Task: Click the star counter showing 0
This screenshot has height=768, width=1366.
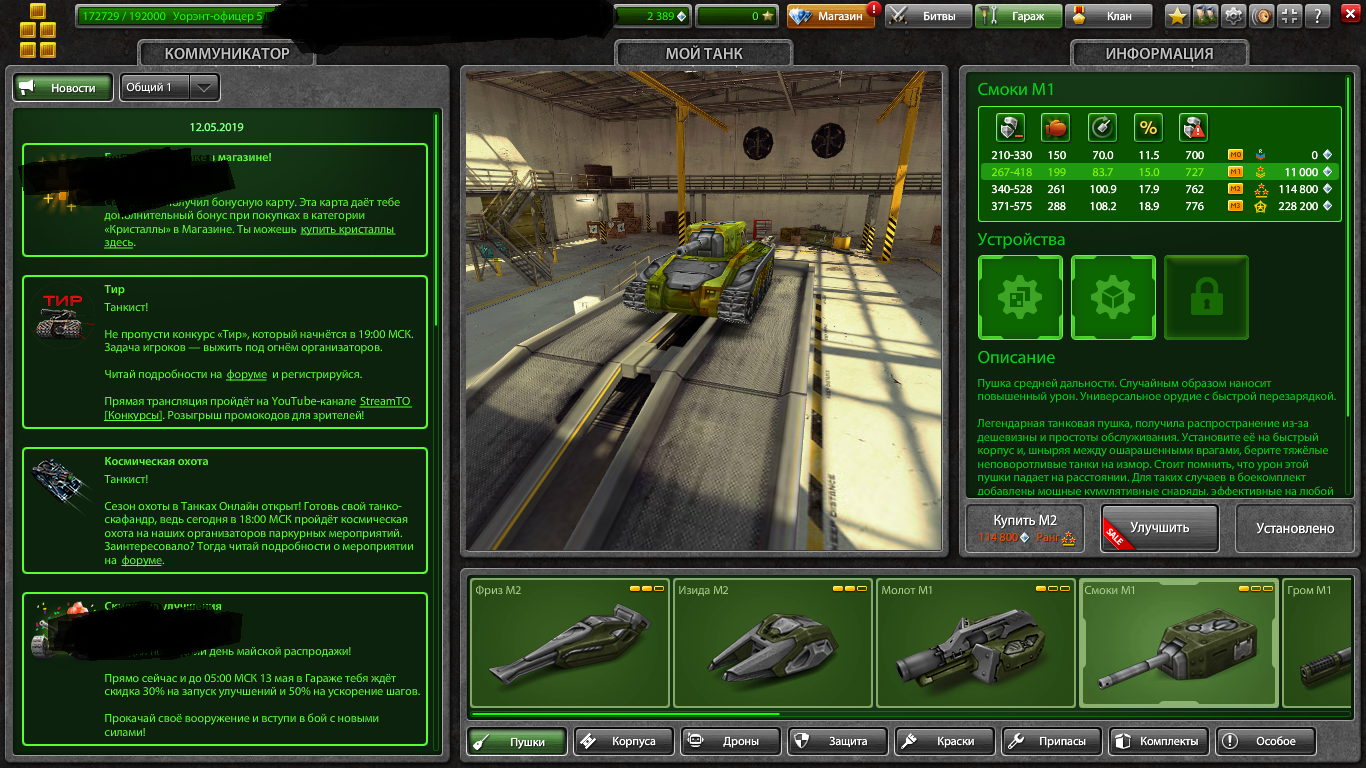Action: tap(737, 16)
